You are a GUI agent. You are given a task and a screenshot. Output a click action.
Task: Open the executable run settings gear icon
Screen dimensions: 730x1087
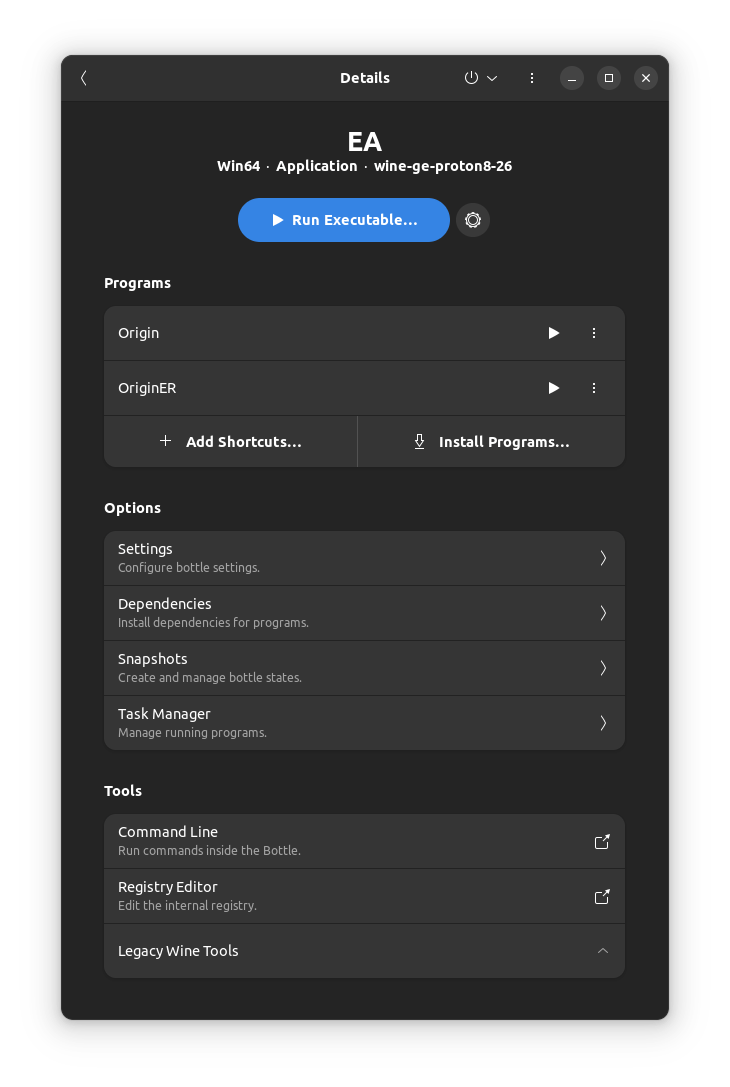coord(472,220)
